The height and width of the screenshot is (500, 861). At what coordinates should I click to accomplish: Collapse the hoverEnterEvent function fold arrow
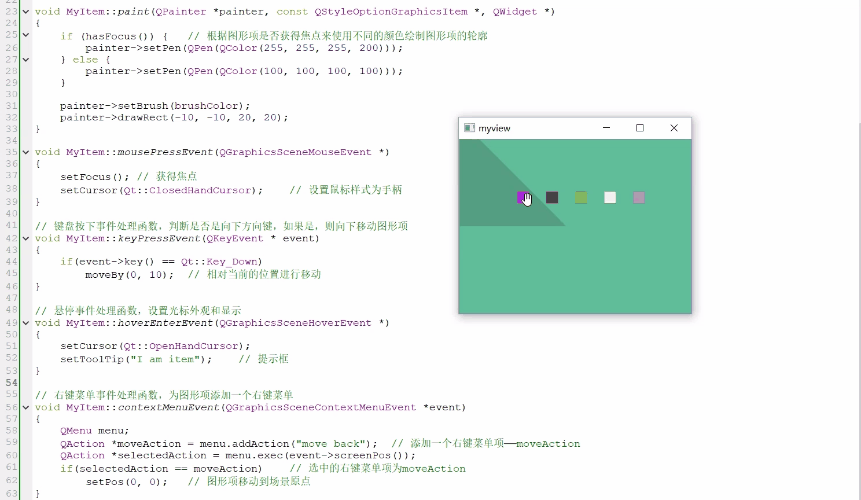(x=26, y=323)
